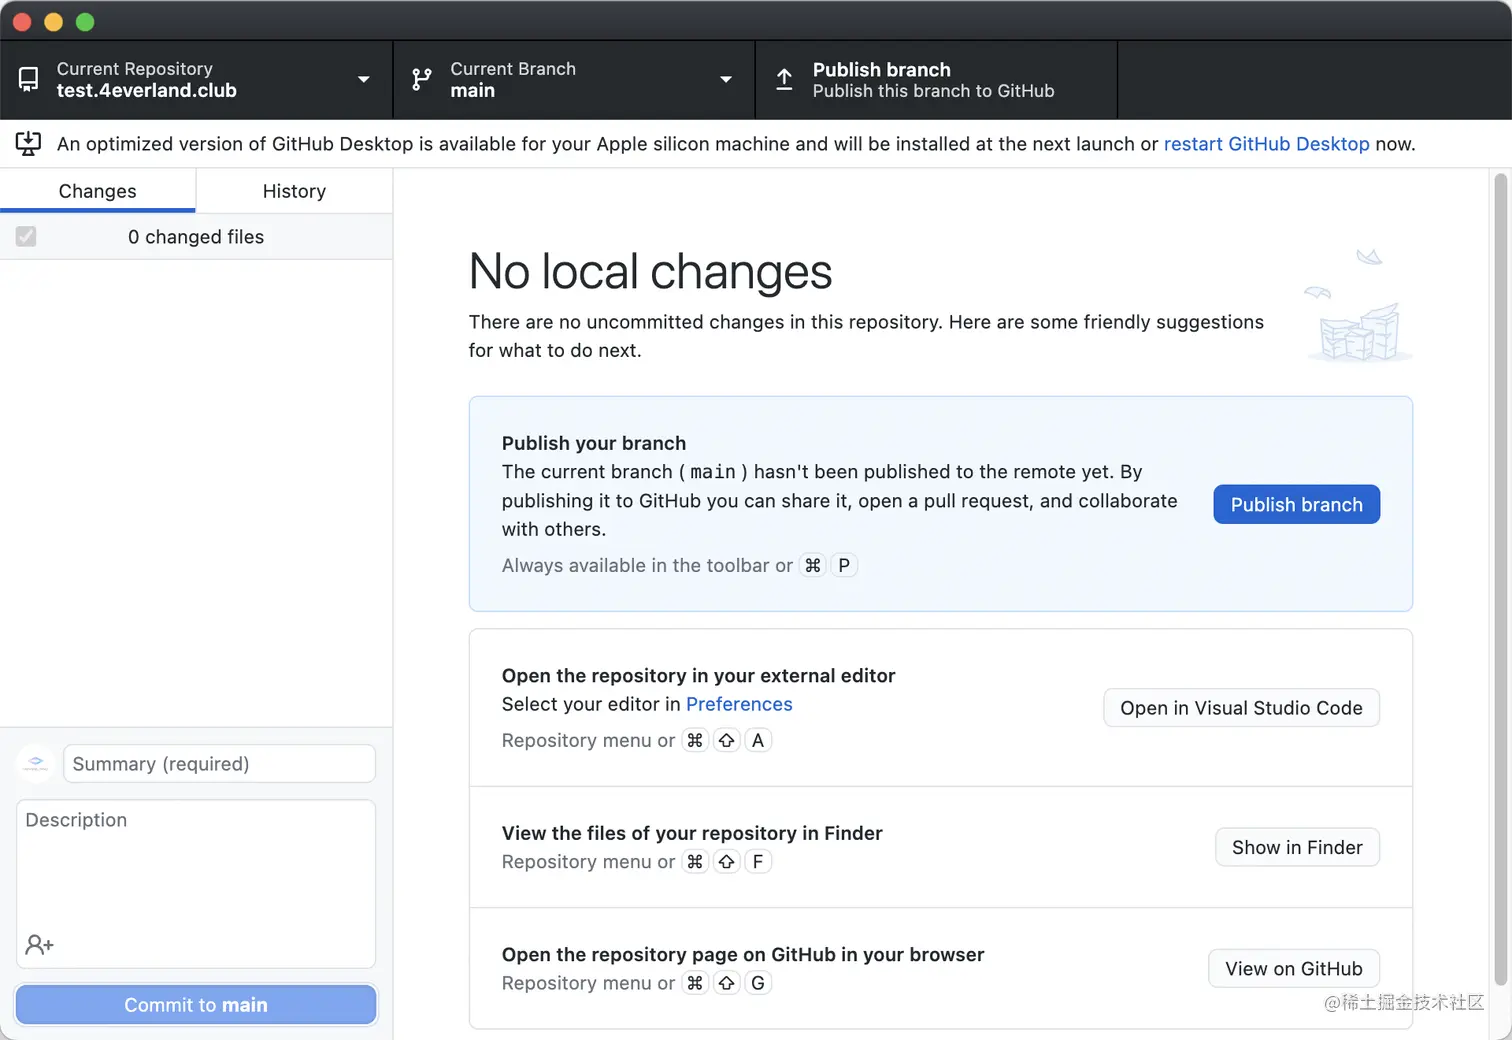Screen dimensions: 1512x1040
Task: Click the publish upload arrow icon
Action: (785, 80)
